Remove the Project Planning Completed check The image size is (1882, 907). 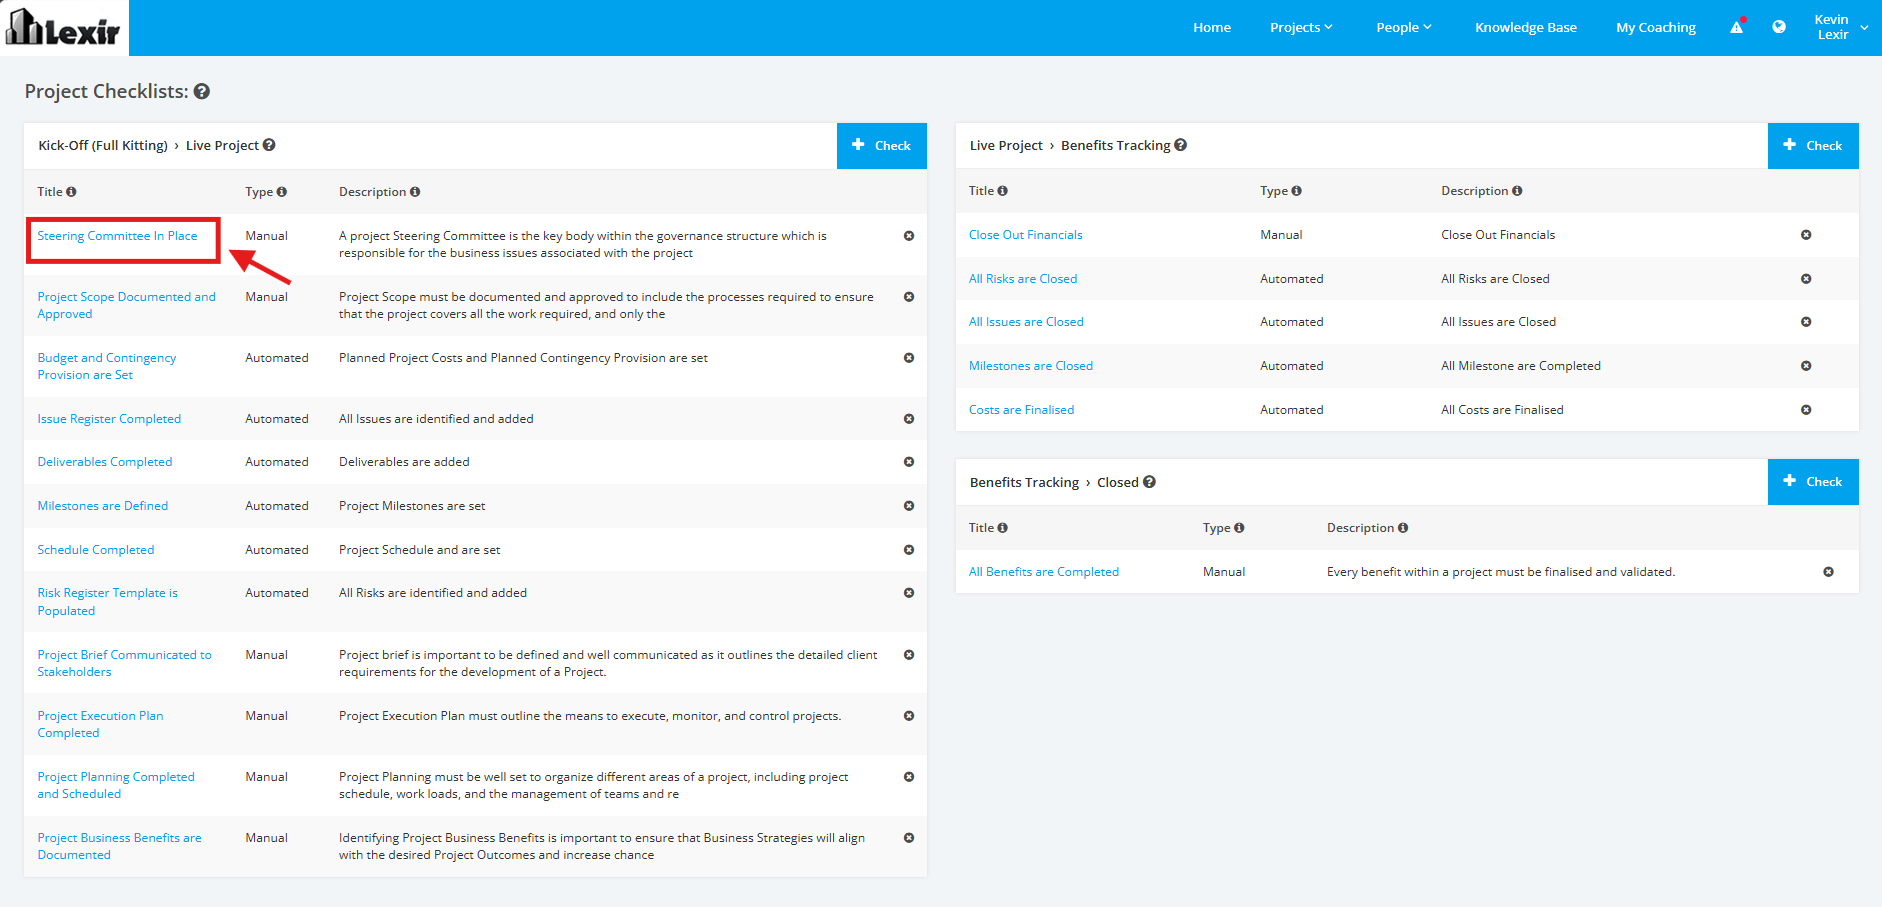pyautogui.click(x=909, y=777)
